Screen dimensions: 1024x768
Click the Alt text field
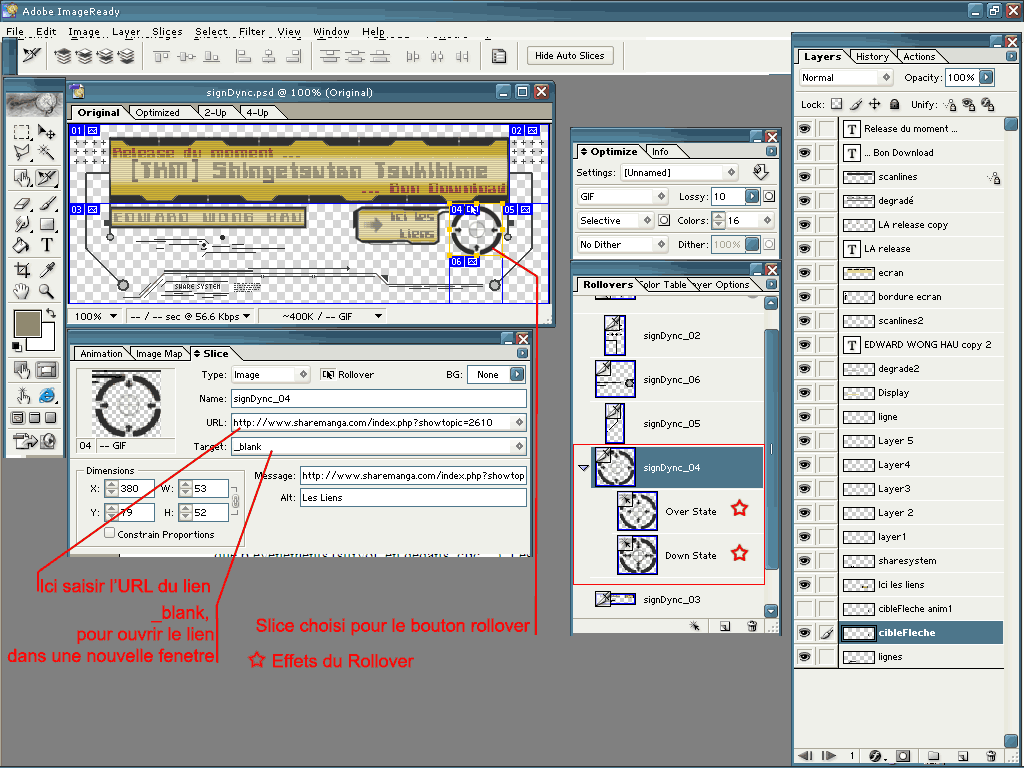[x=413, y=498]
